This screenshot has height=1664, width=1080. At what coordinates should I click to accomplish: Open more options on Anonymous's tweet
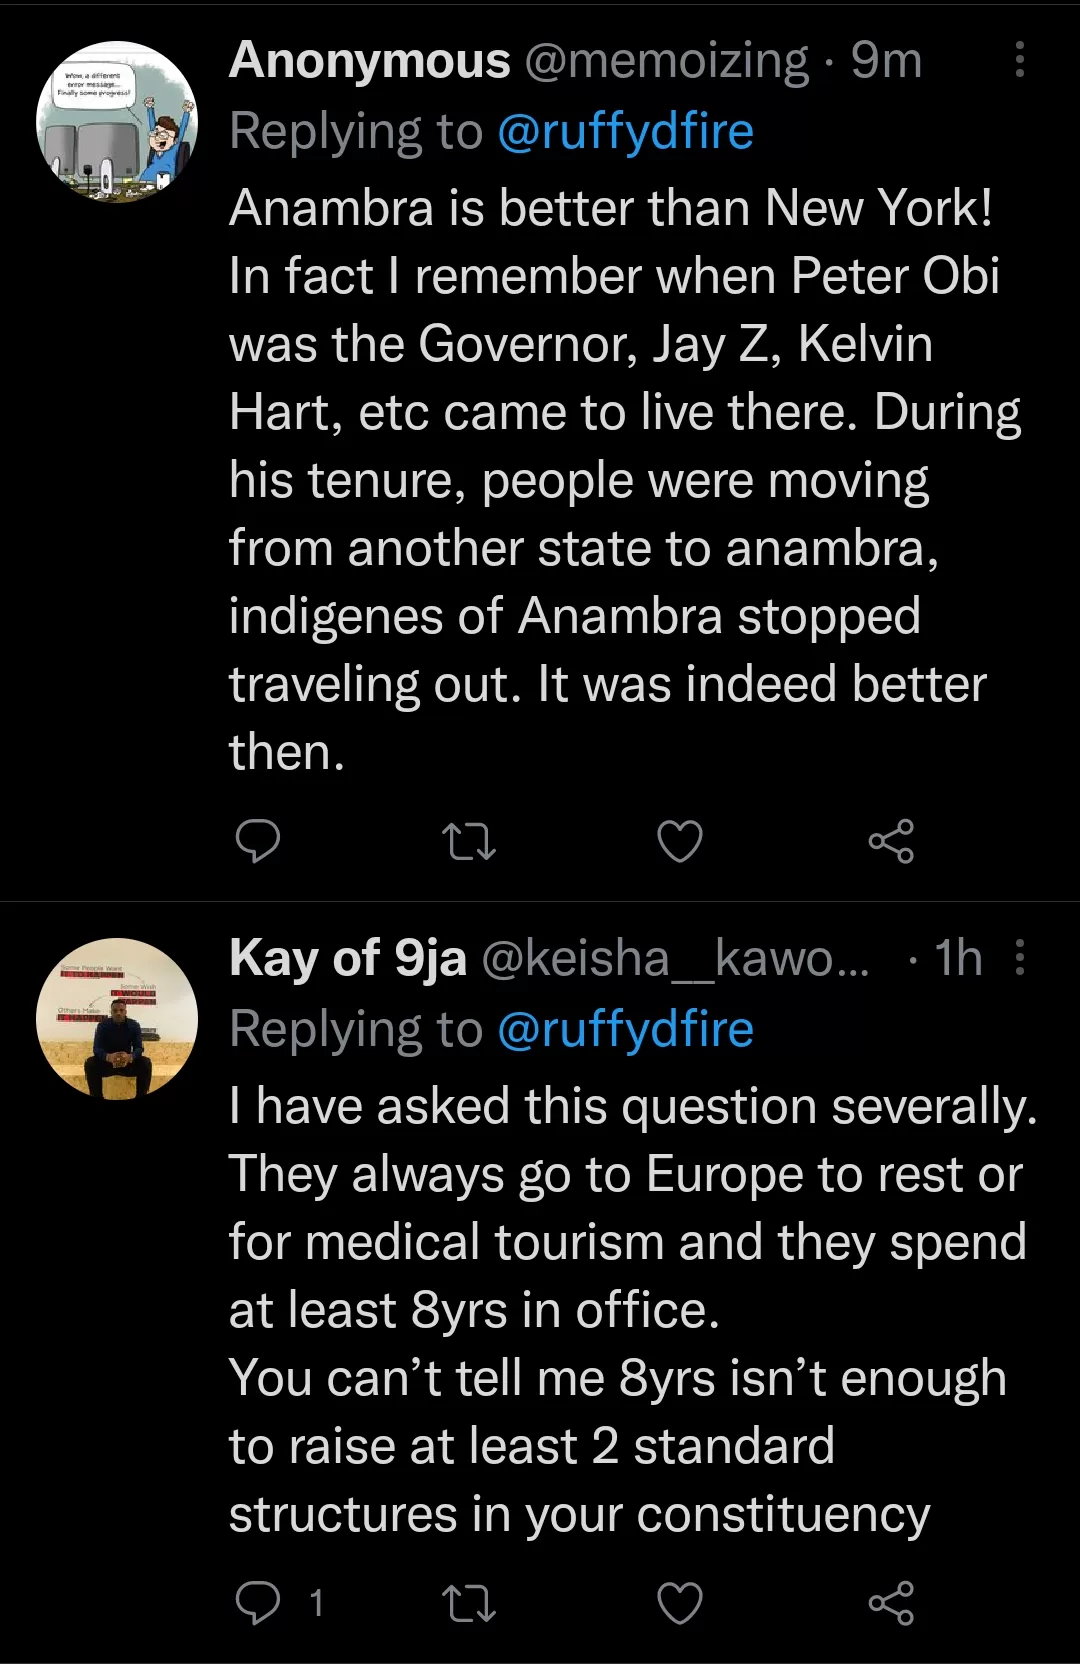[x=1019, y=60]
